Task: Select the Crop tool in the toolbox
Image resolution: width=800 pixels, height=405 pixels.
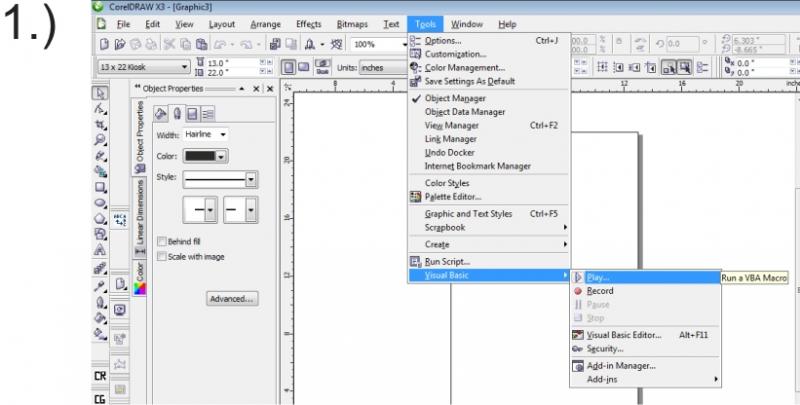Action: [x=100, y=124]
